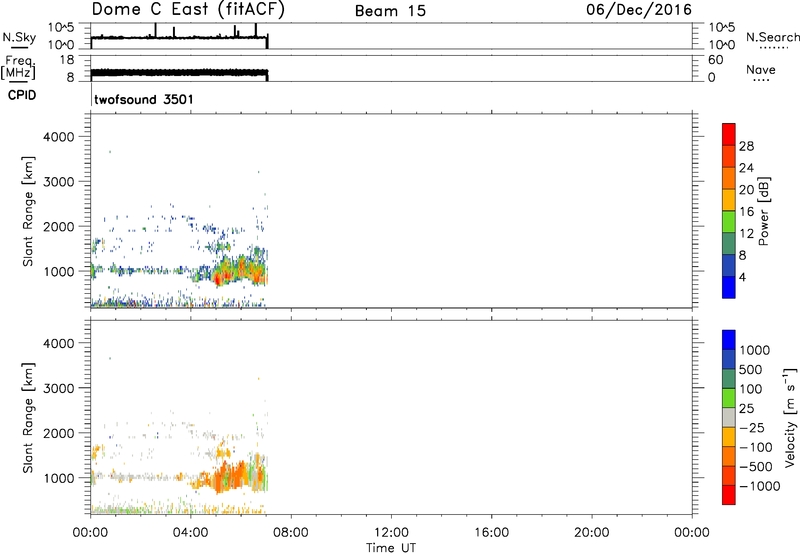
Task: Click the '20:00' time axis label
Action: tap(592, 533)
